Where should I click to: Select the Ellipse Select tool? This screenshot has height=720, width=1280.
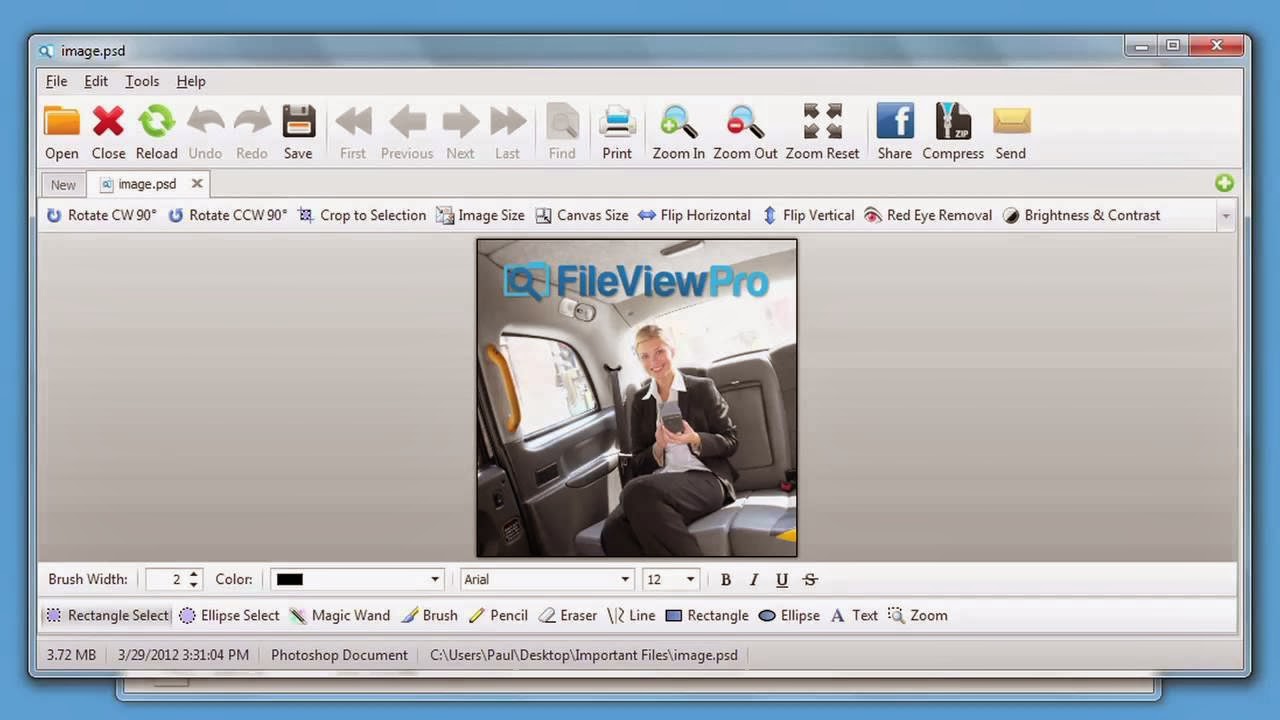pyautogui.click(x=229, y=615)
